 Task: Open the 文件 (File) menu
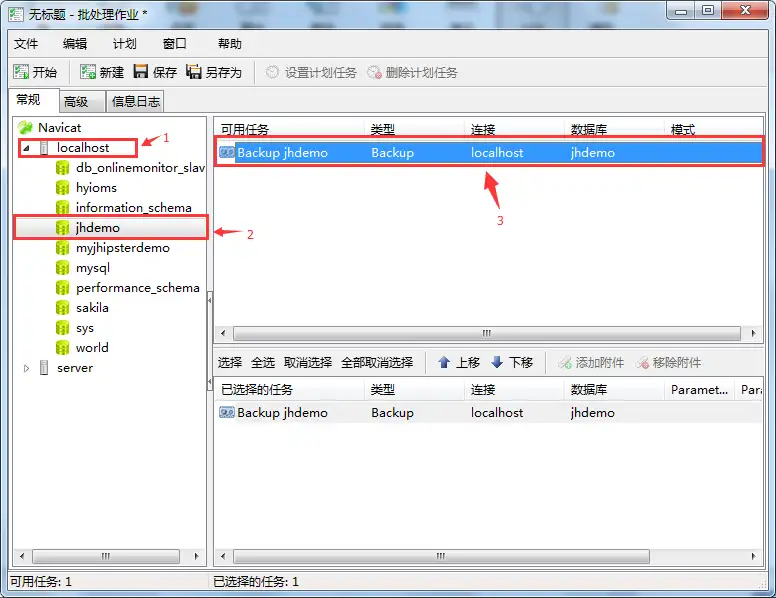(26, 44)
